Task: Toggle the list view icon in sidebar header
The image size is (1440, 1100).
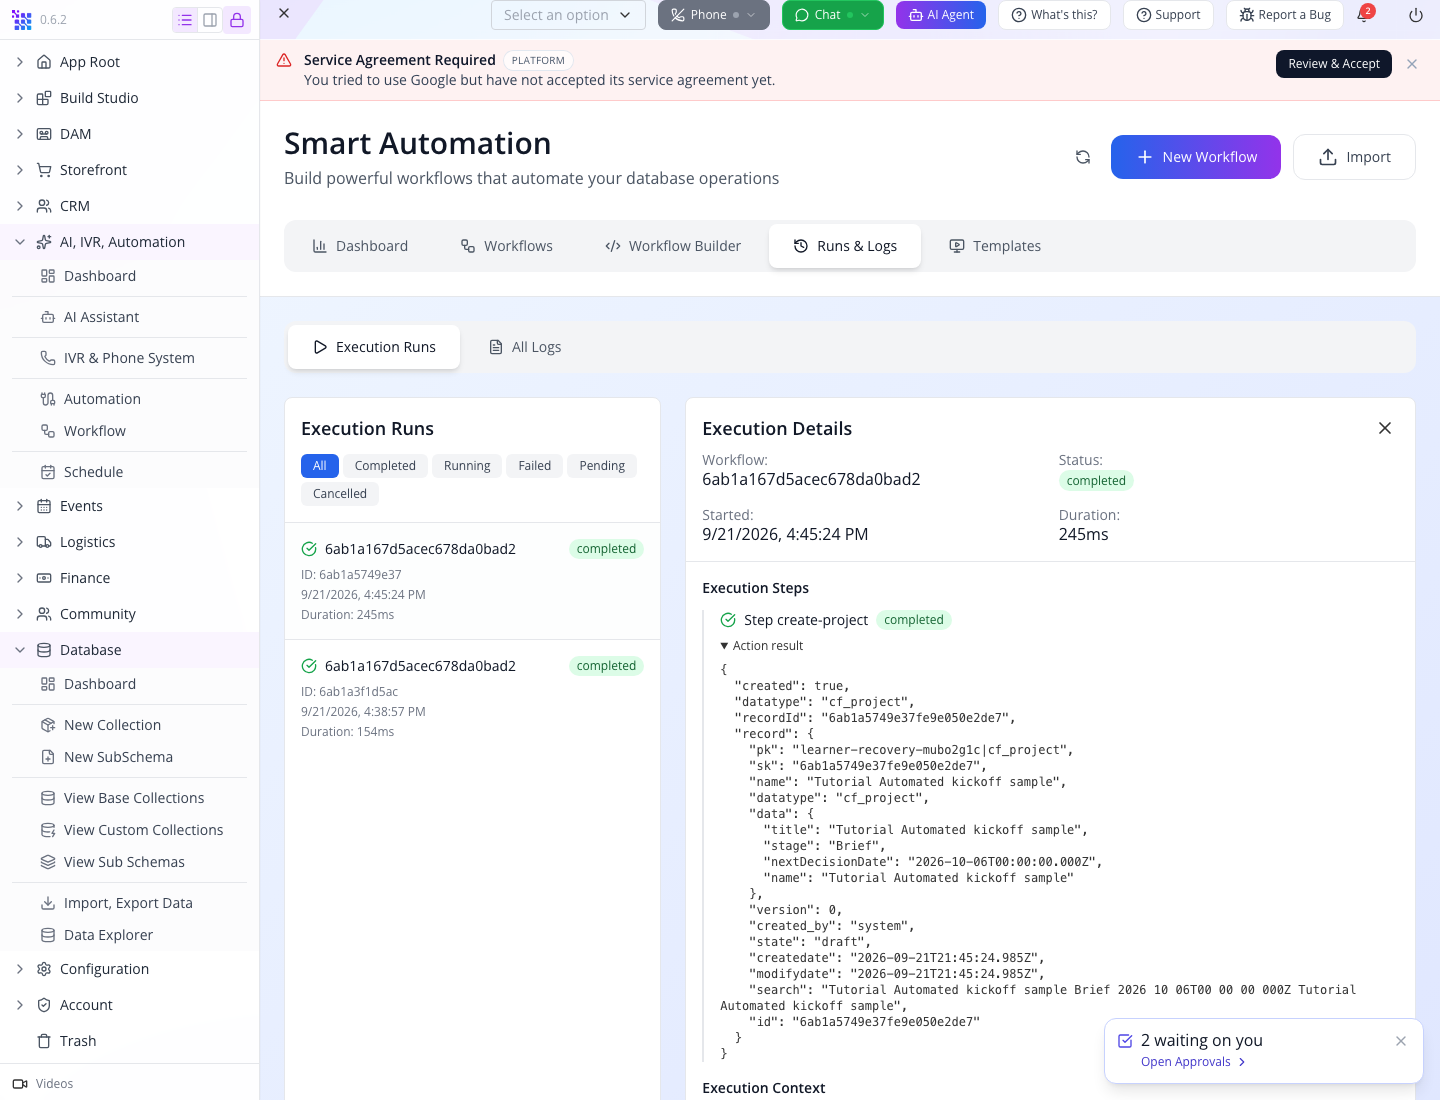Action: [x=185, y=20]
